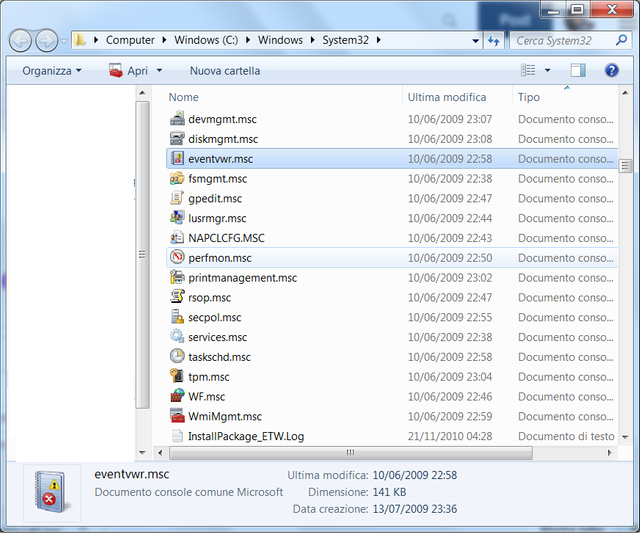Click the file list vertical scrollbar thumb
This screenshot has width=640, height=535.
point(625,166)
